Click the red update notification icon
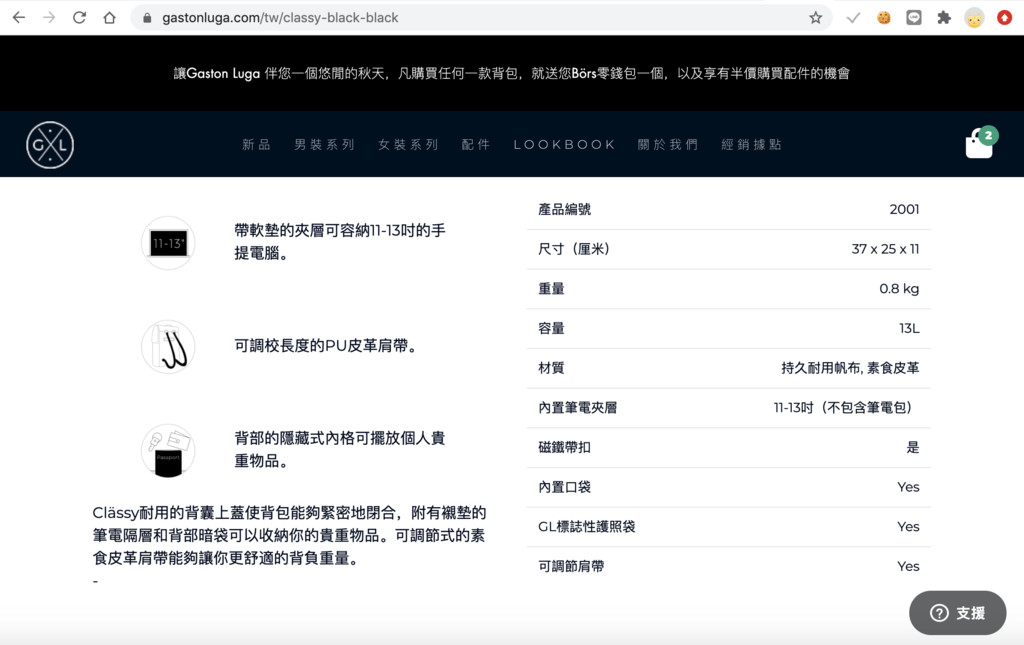 pos(1004,18)
